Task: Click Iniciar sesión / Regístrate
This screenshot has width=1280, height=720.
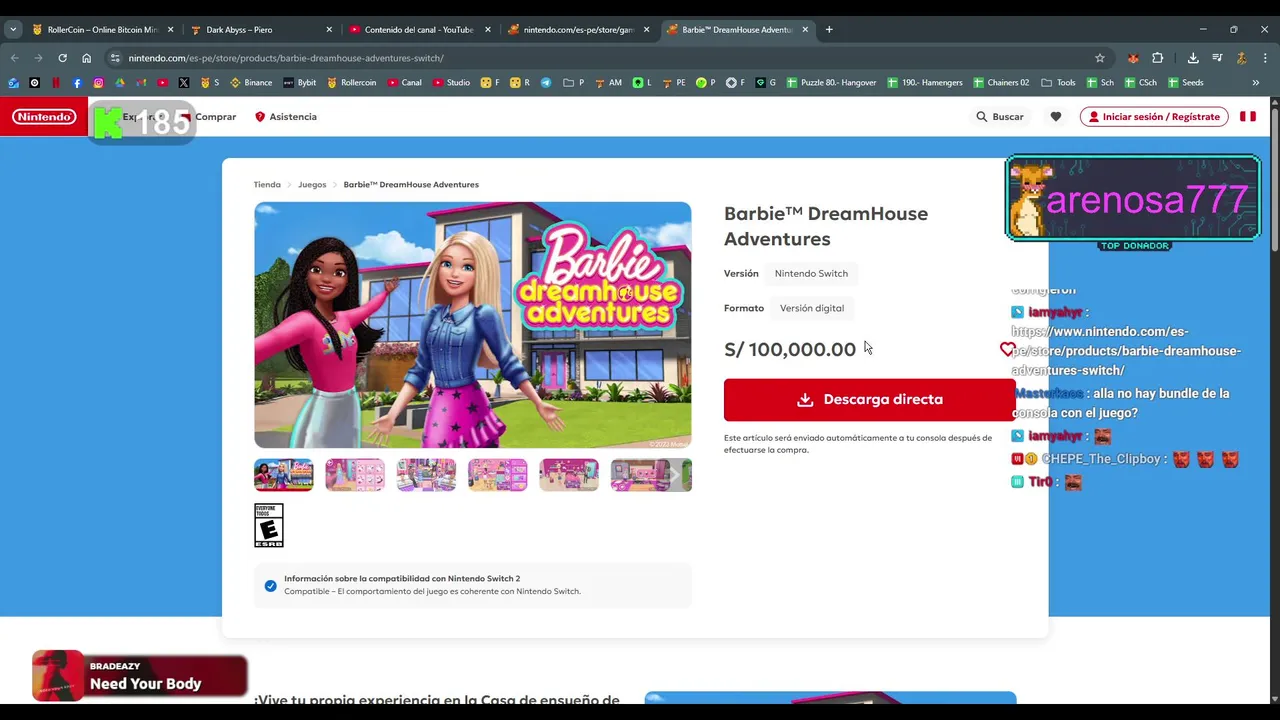Action: [1154, 117]
